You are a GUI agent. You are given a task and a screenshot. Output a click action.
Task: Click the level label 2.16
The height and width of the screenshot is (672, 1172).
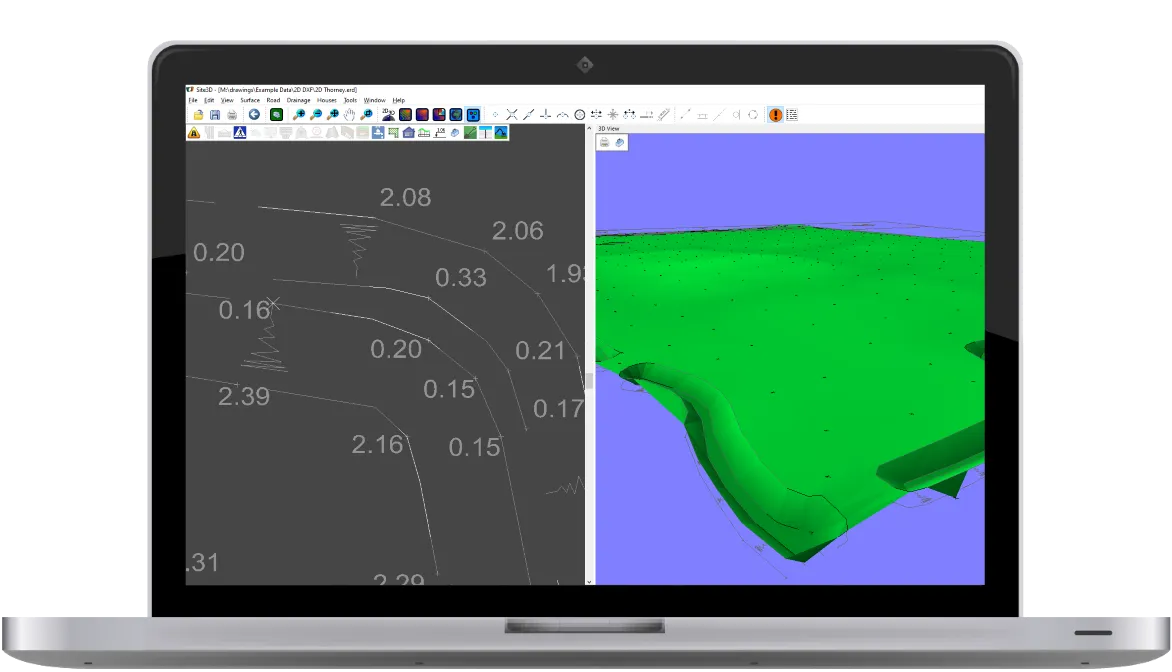coord(377,445)
